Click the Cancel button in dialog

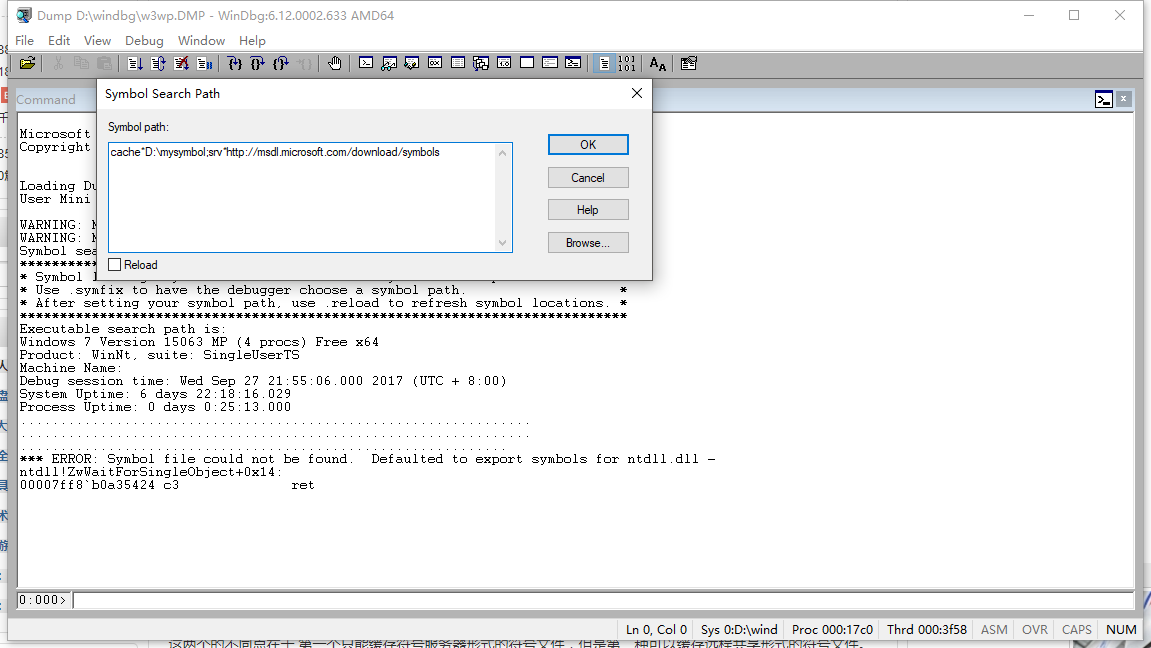tap(588, 178)
